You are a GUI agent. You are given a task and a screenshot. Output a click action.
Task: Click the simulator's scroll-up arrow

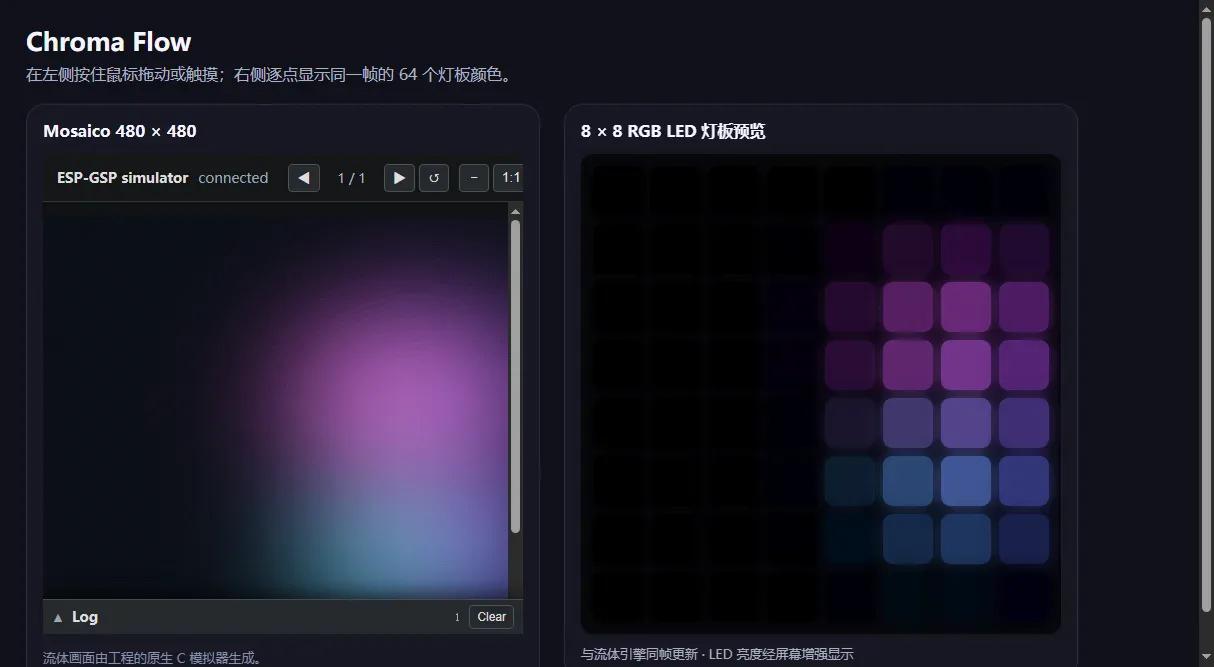(515, 211)
